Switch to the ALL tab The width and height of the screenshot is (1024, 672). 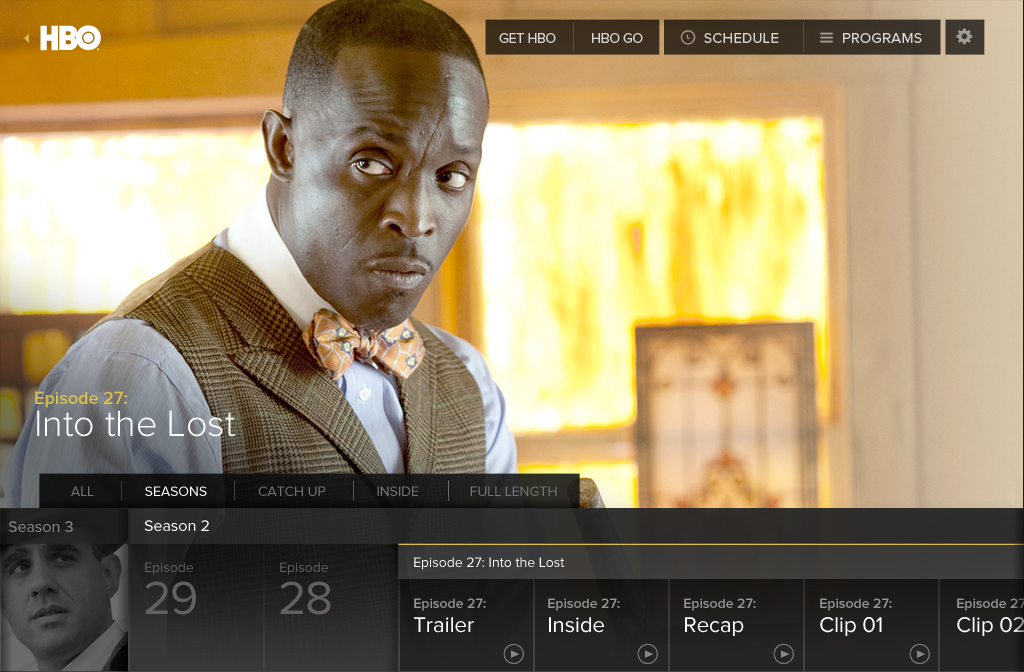(82, 491)
